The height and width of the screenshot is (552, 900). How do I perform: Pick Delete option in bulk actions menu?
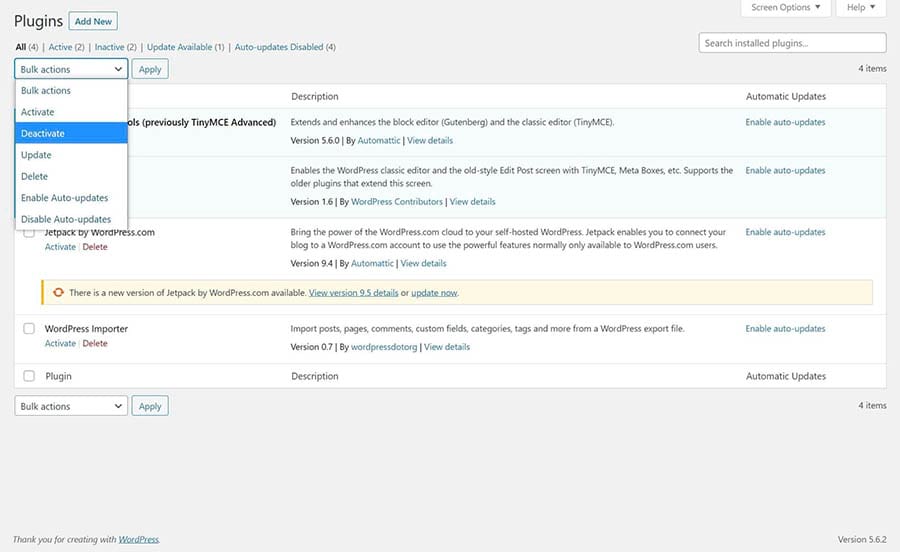[34, 176]
